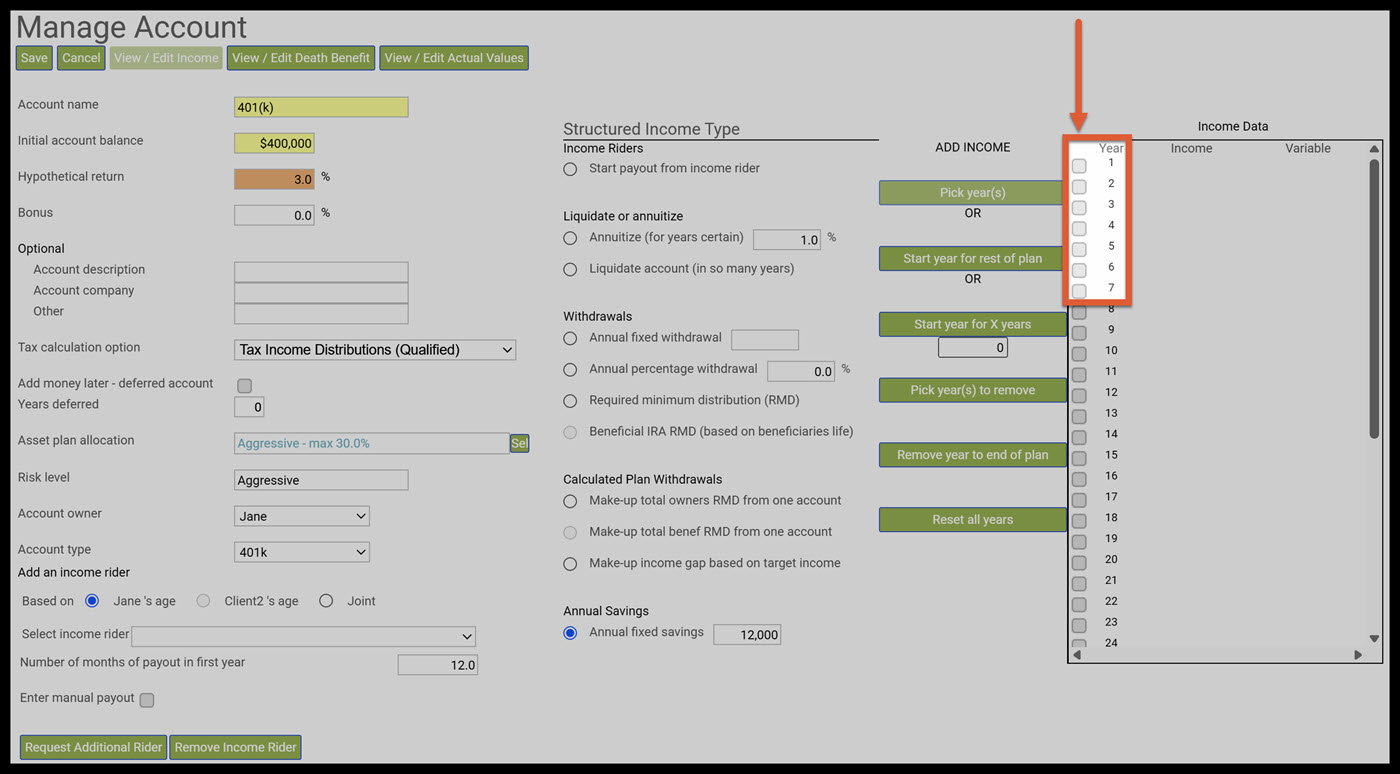Check the Year 15 checkbox
Viewport: 1400px width, 774px height.
point(1079,458)
